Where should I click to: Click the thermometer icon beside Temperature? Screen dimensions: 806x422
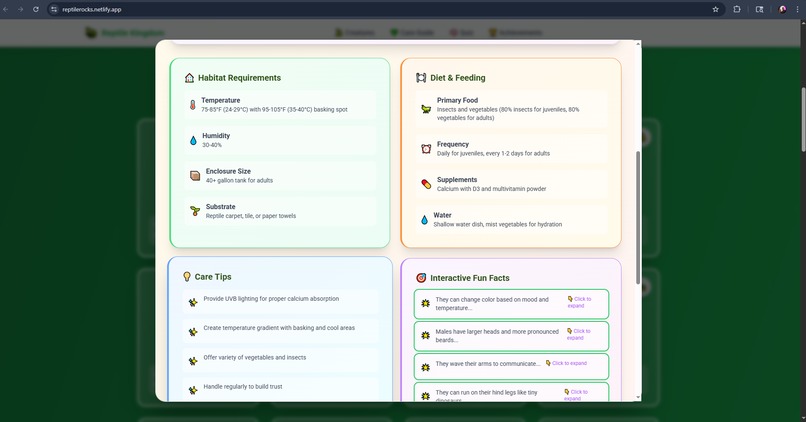click(192, 105)
